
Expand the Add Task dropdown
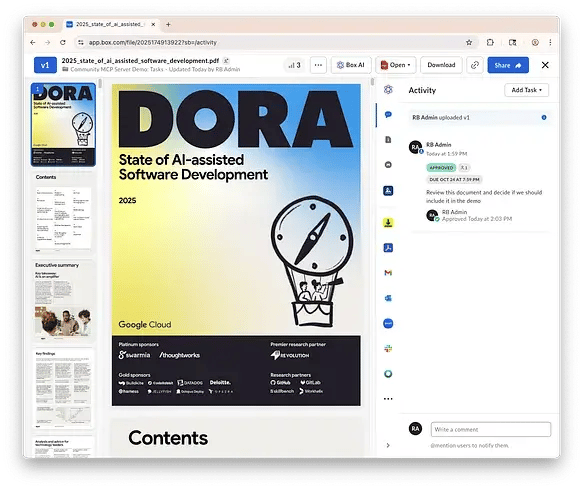pos(526,90)
